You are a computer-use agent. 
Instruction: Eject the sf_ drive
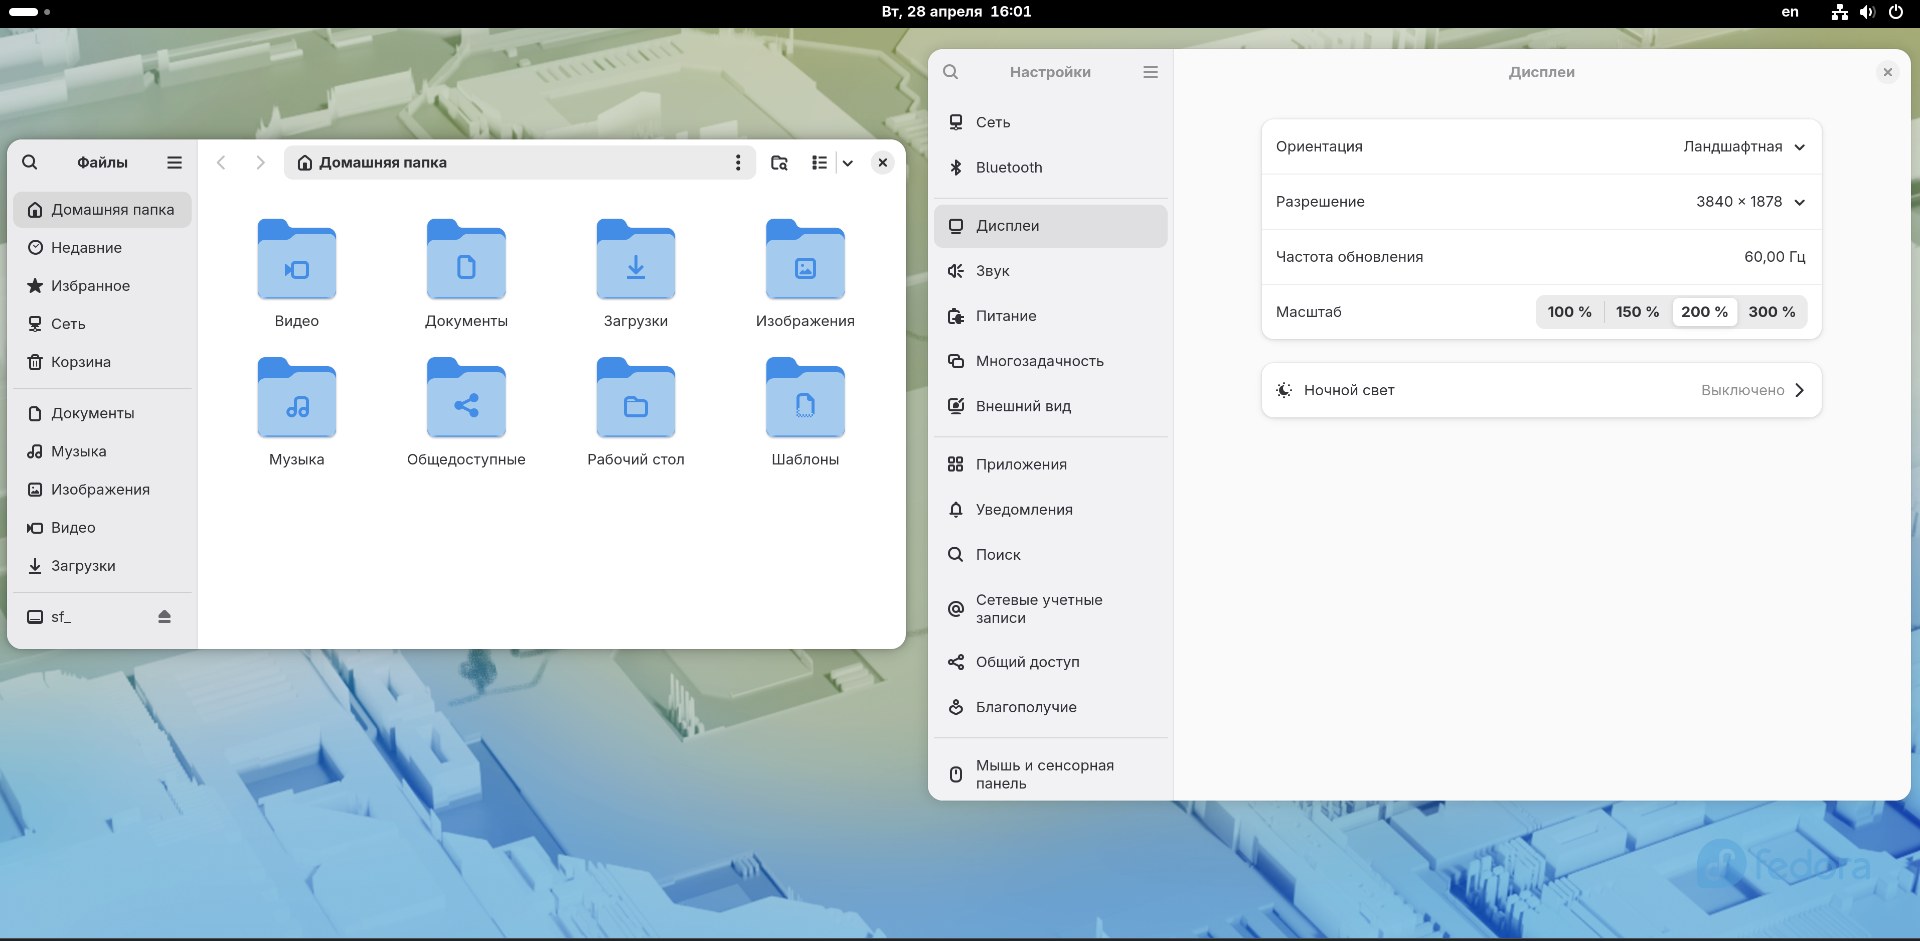click(x=164, y=617)
